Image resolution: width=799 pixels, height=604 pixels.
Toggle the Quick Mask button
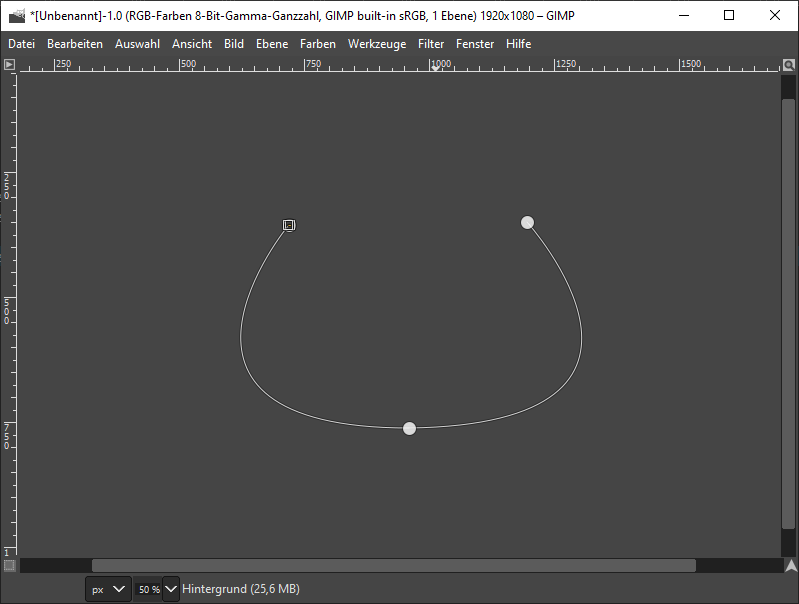[9, 566]
